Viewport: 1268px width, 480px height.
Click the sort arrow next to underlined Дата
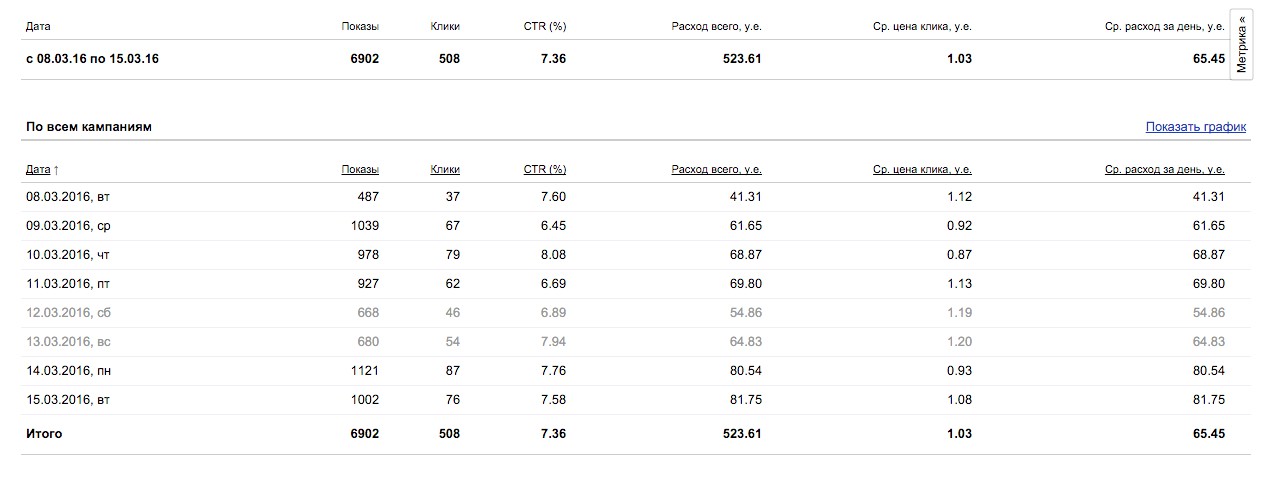[x=56, y=170]
